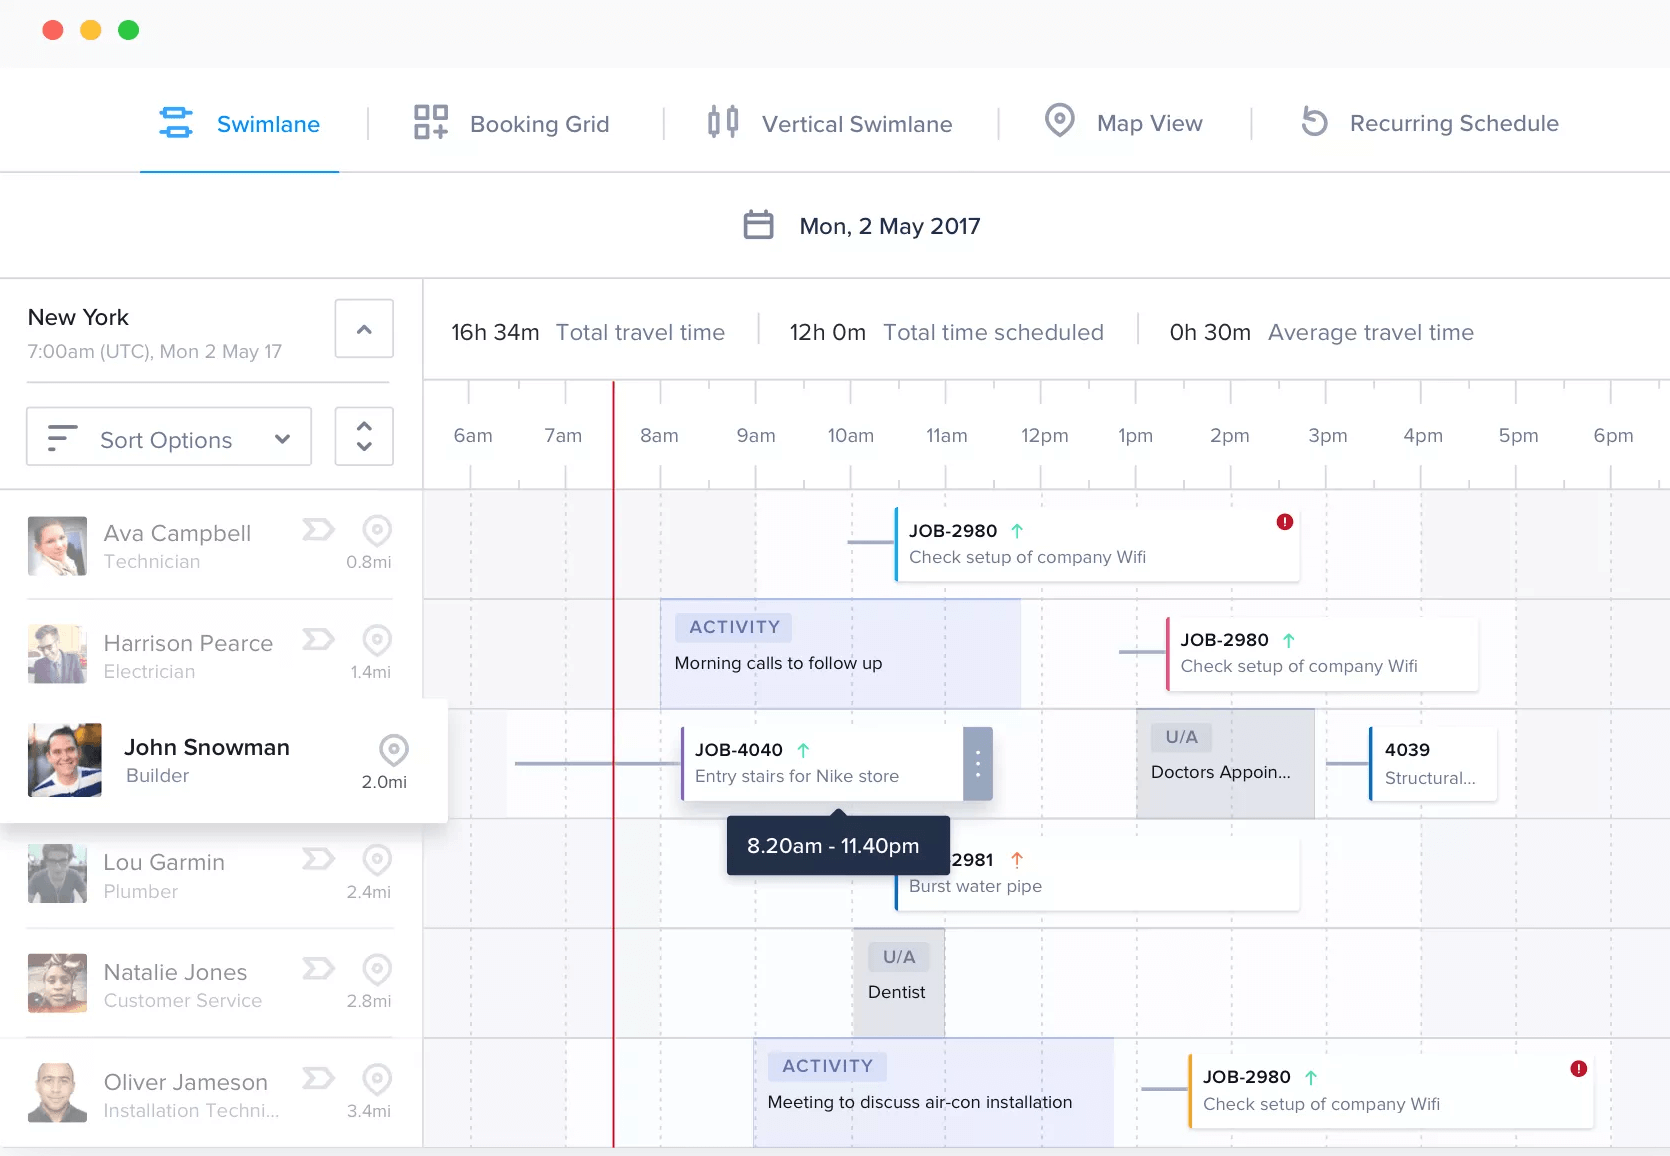Select the Morning calls to follow up activity
1670x1156 pixels.
(840, 654)
